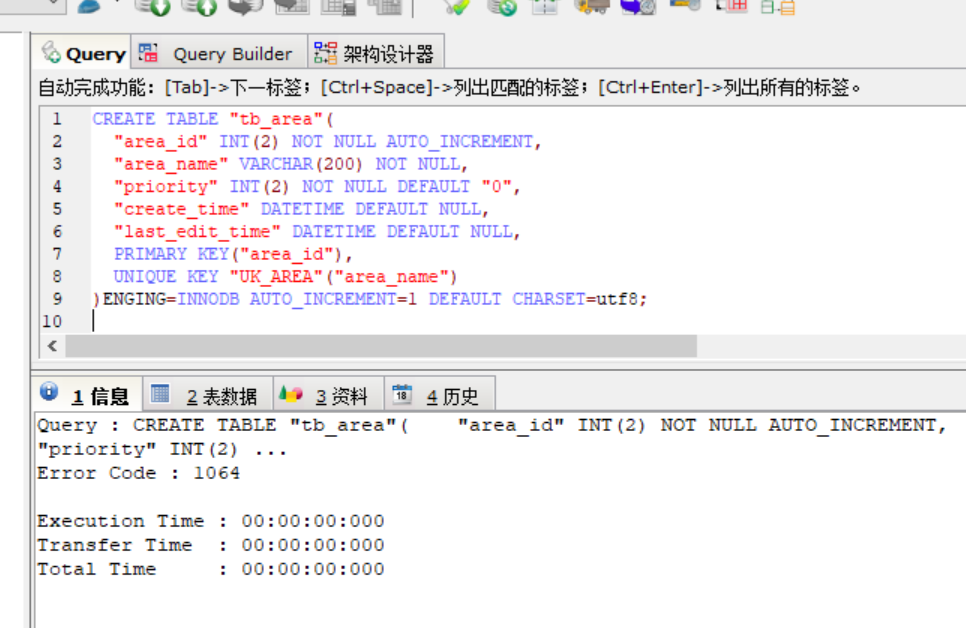Viewport: 966px width, 628px height.
Task: Select the 4 历史 results tab
Action: pos(439,395)
